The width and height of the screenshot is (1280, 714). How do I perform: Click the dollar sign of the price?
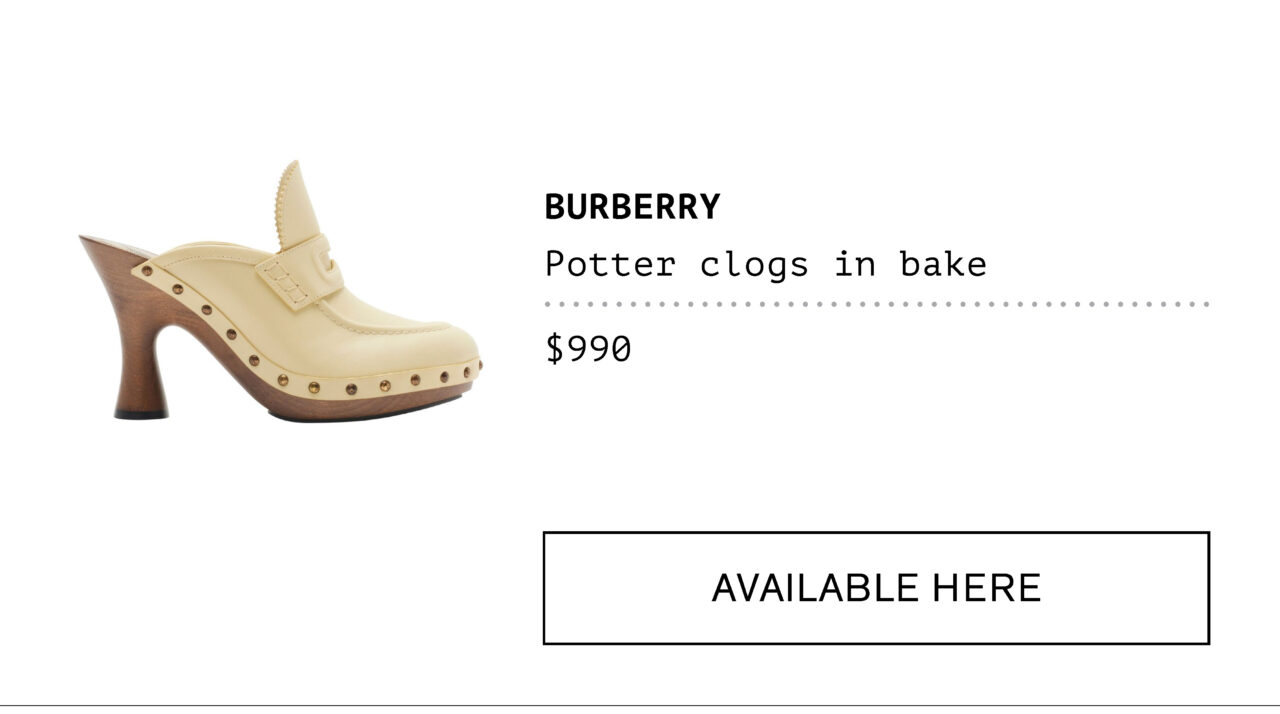[x=555, y=349]
